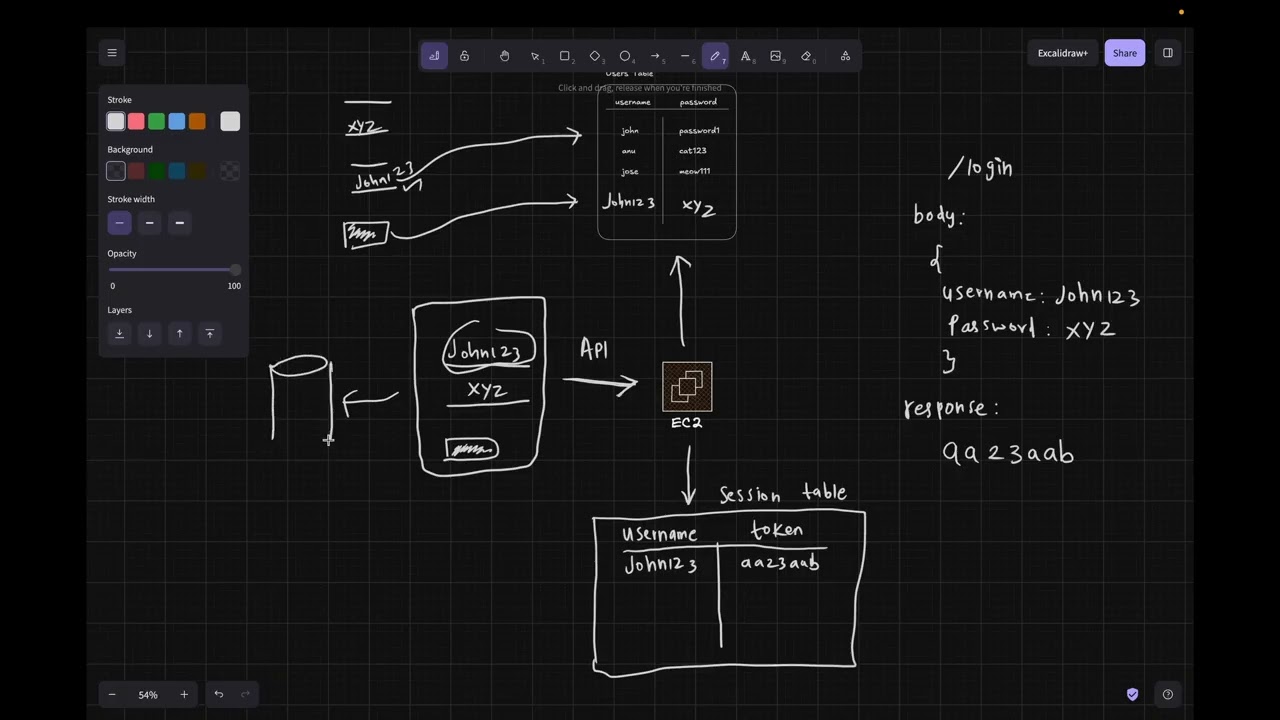Choose the green stroke color swatch
The width and height of the screenshot is (1280, 720).
(x=156, y=121)
